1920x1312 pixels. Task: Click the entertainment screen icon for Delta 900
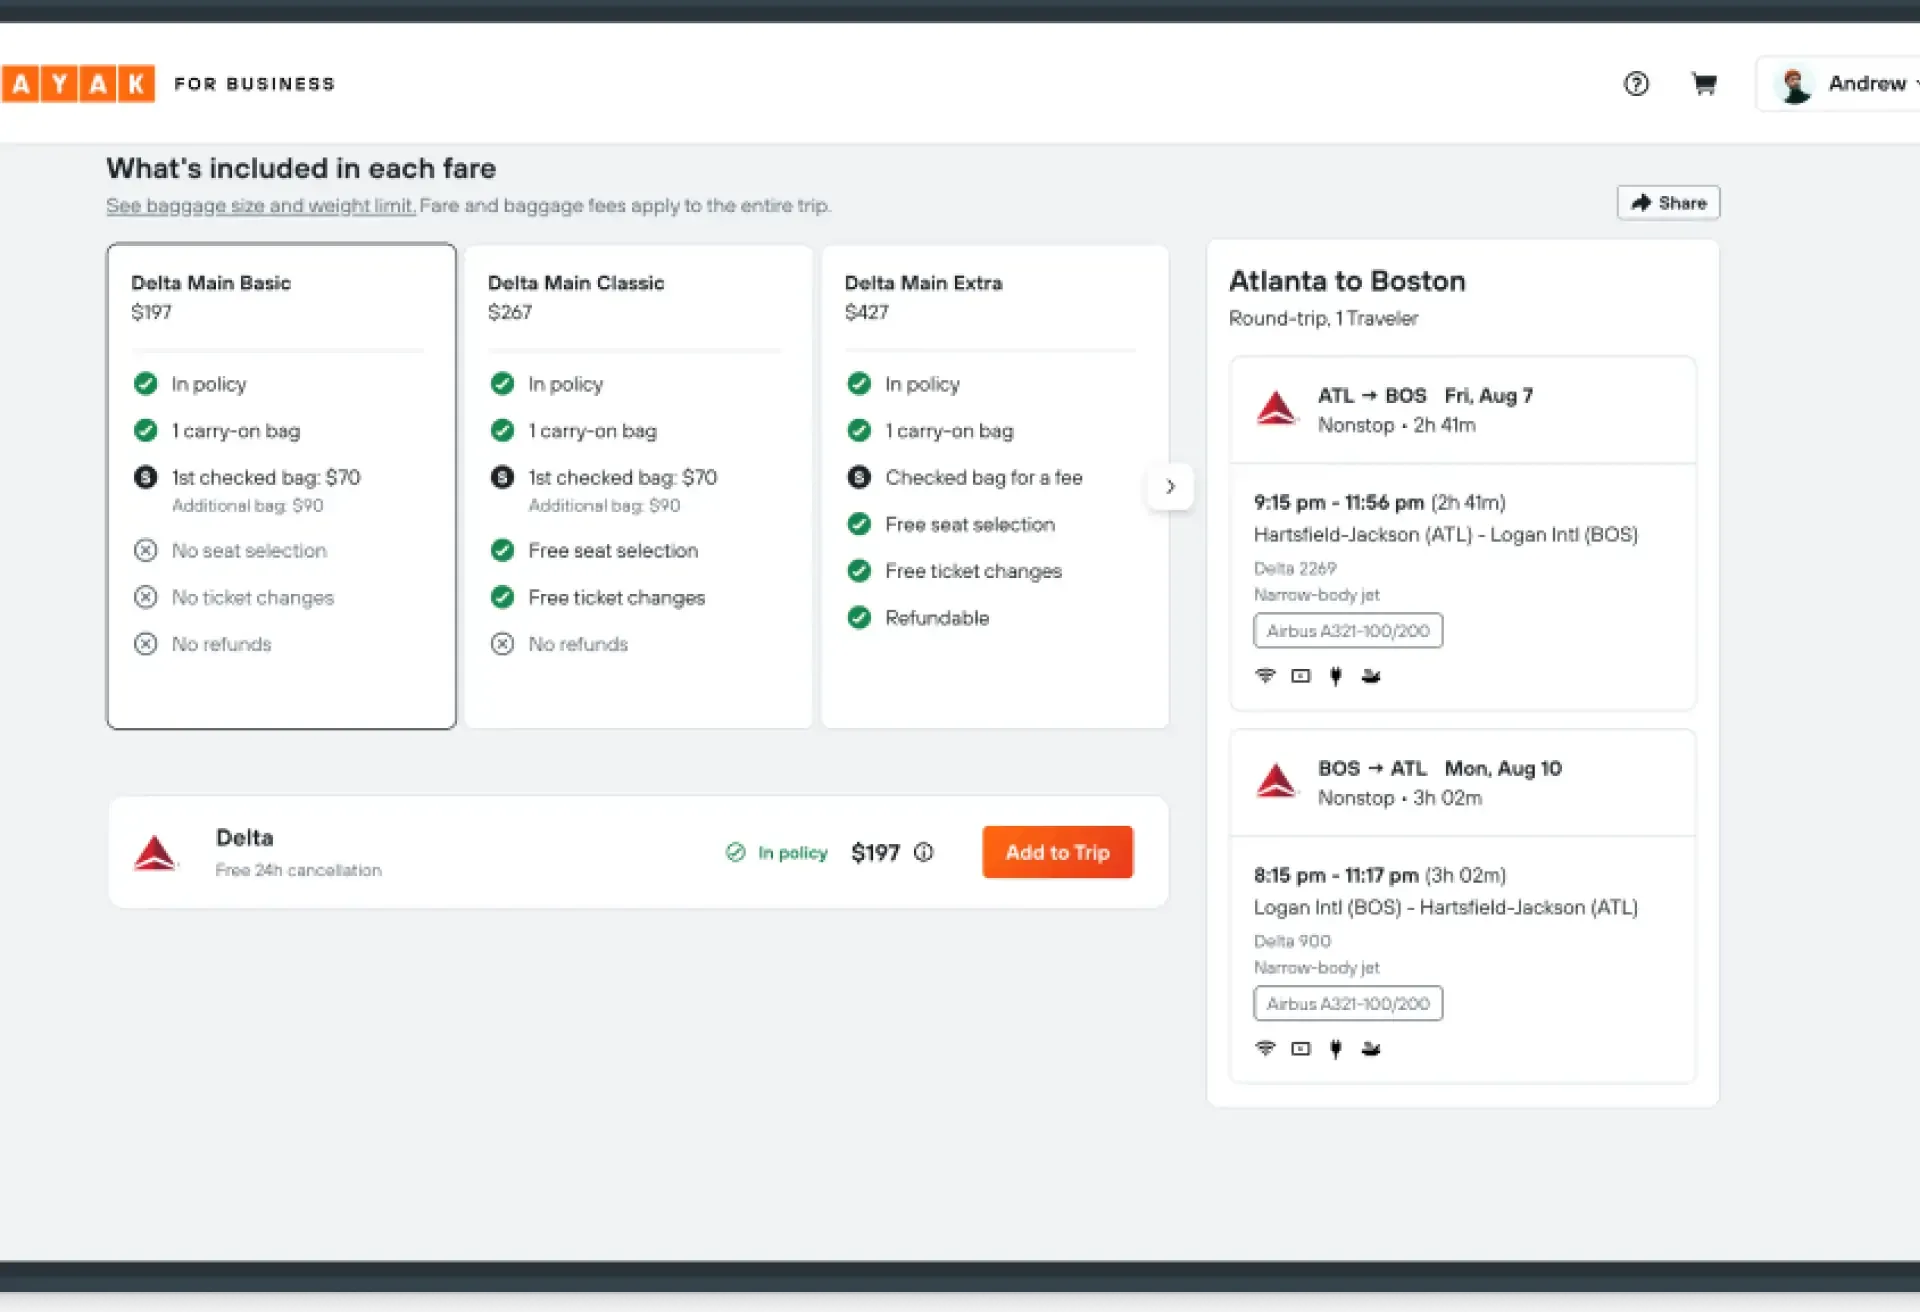click(x=1300, y=1049)
